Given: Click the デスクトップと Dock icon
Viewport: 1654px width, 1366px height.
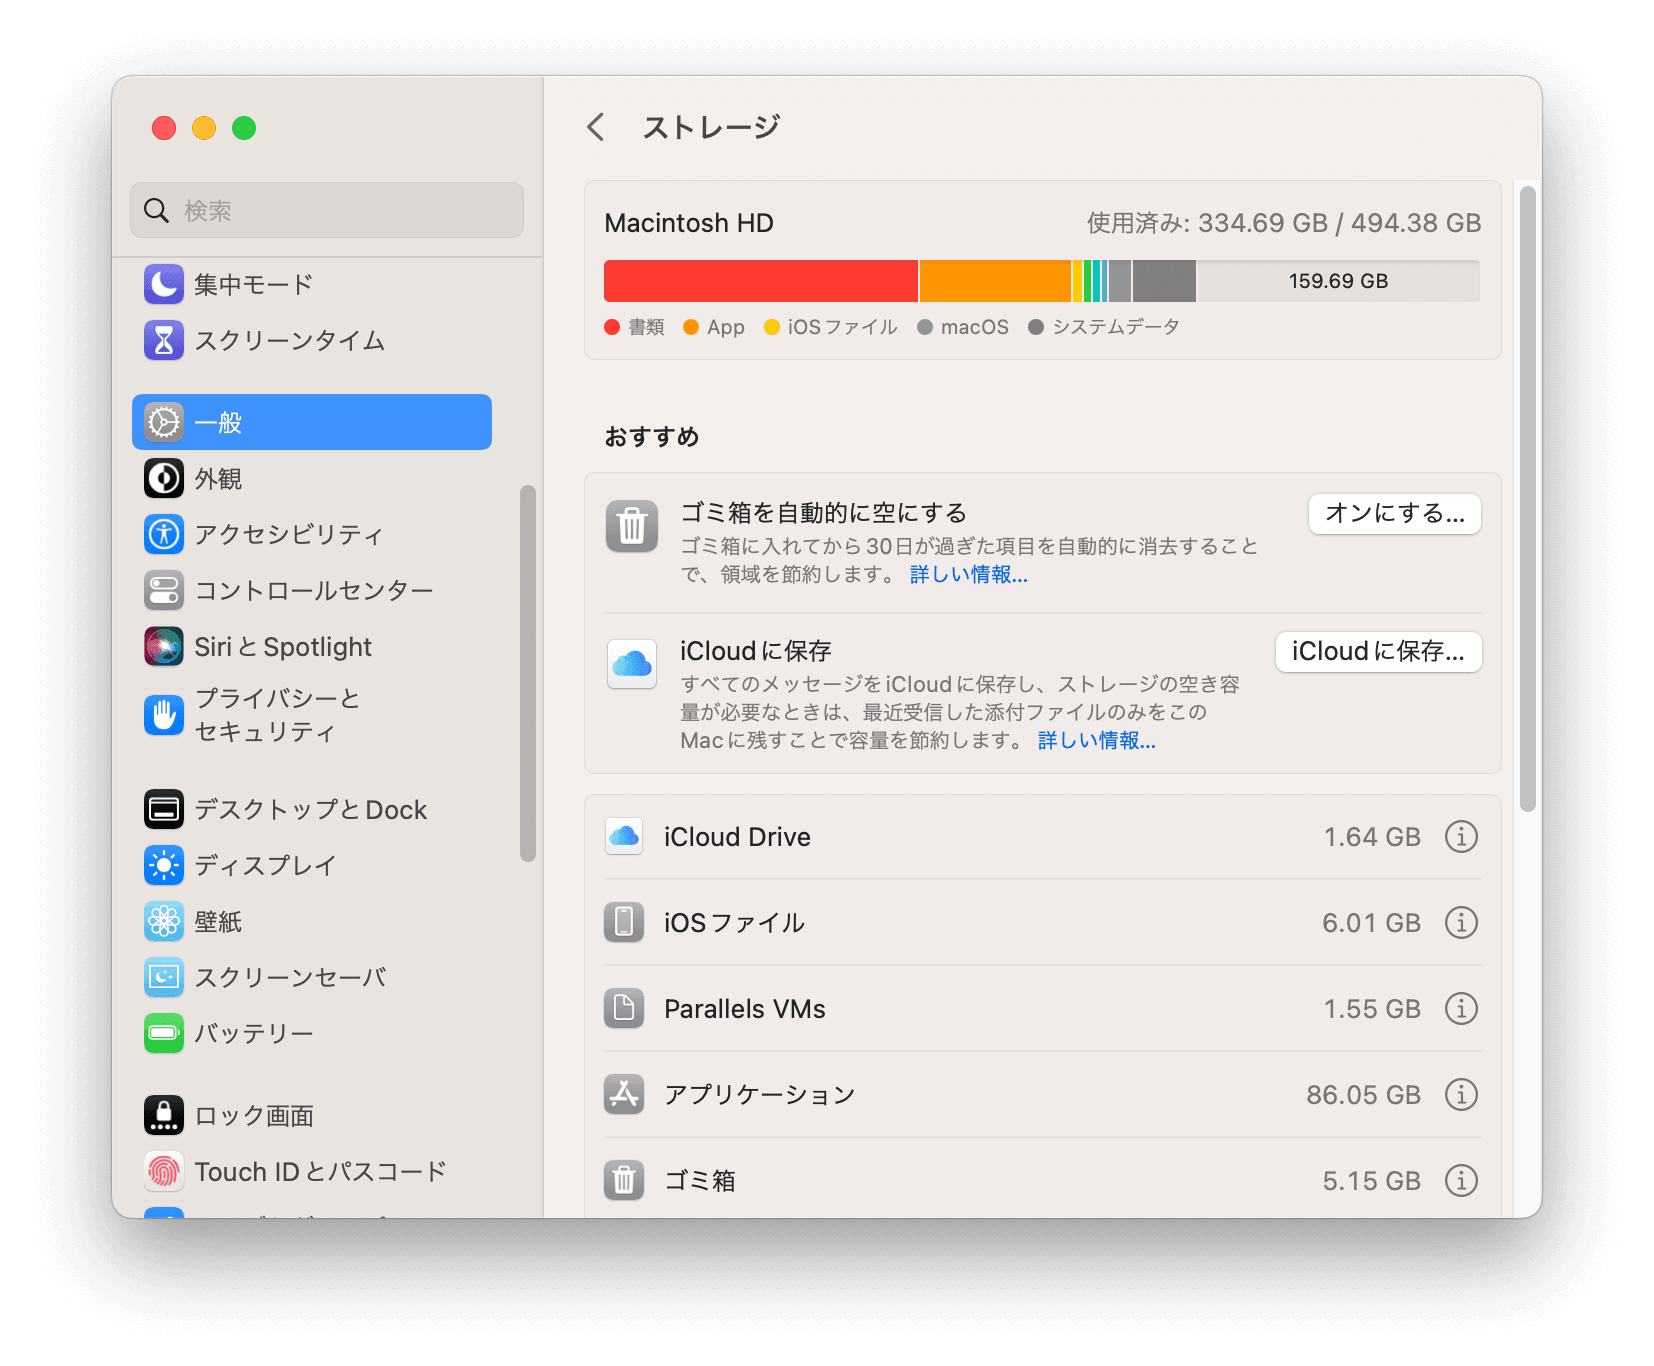Looking at the screenshot, I should pyautogui.click(x=164, y=809).
